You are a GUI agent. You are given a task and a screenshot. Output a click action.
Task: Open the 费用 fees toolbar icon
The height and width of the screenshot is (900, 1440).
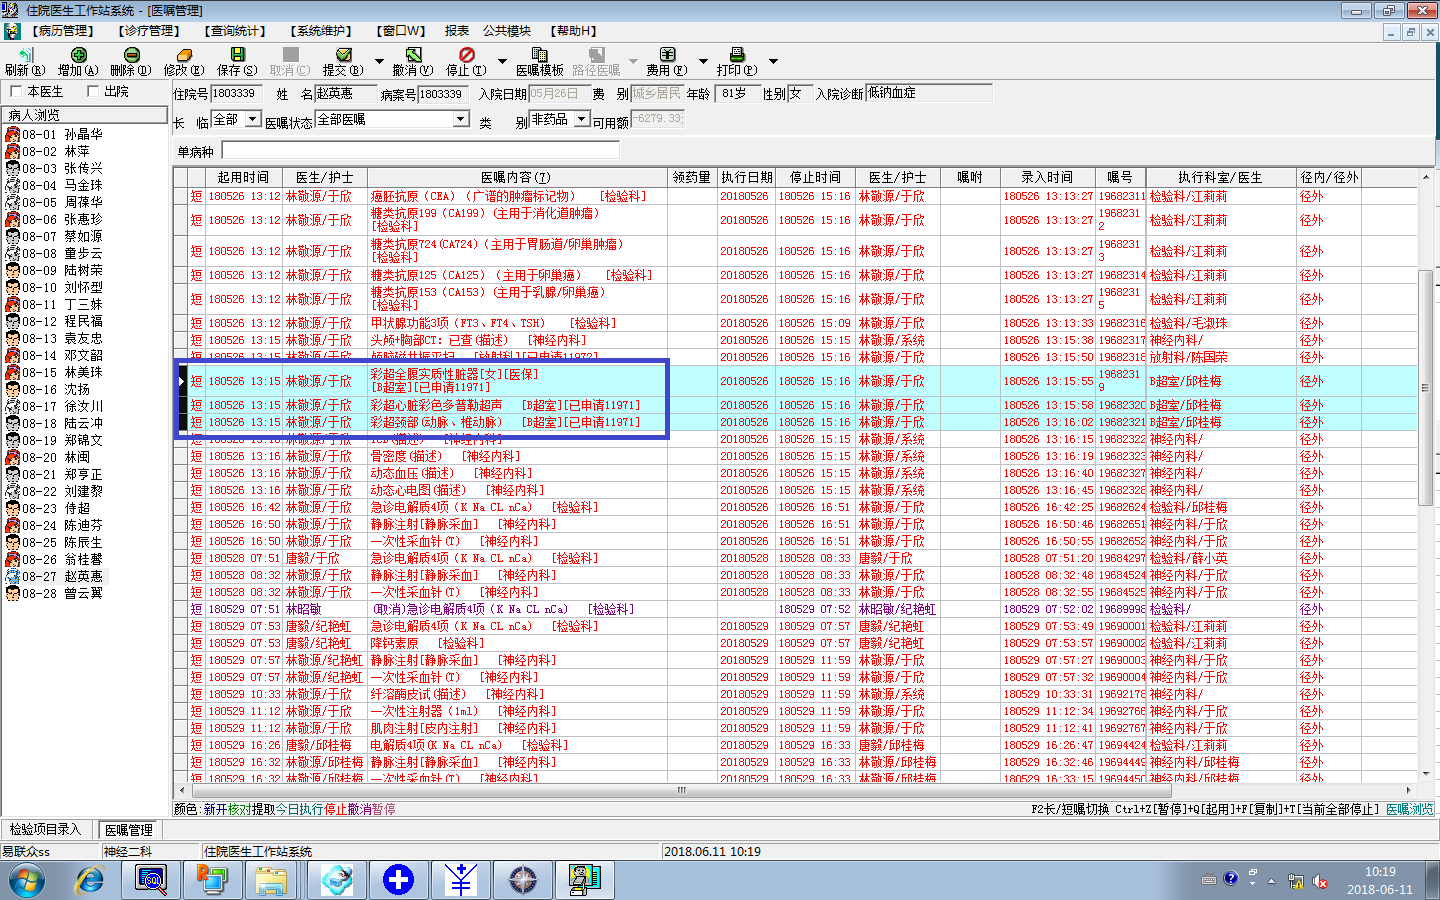coord(667,54)
